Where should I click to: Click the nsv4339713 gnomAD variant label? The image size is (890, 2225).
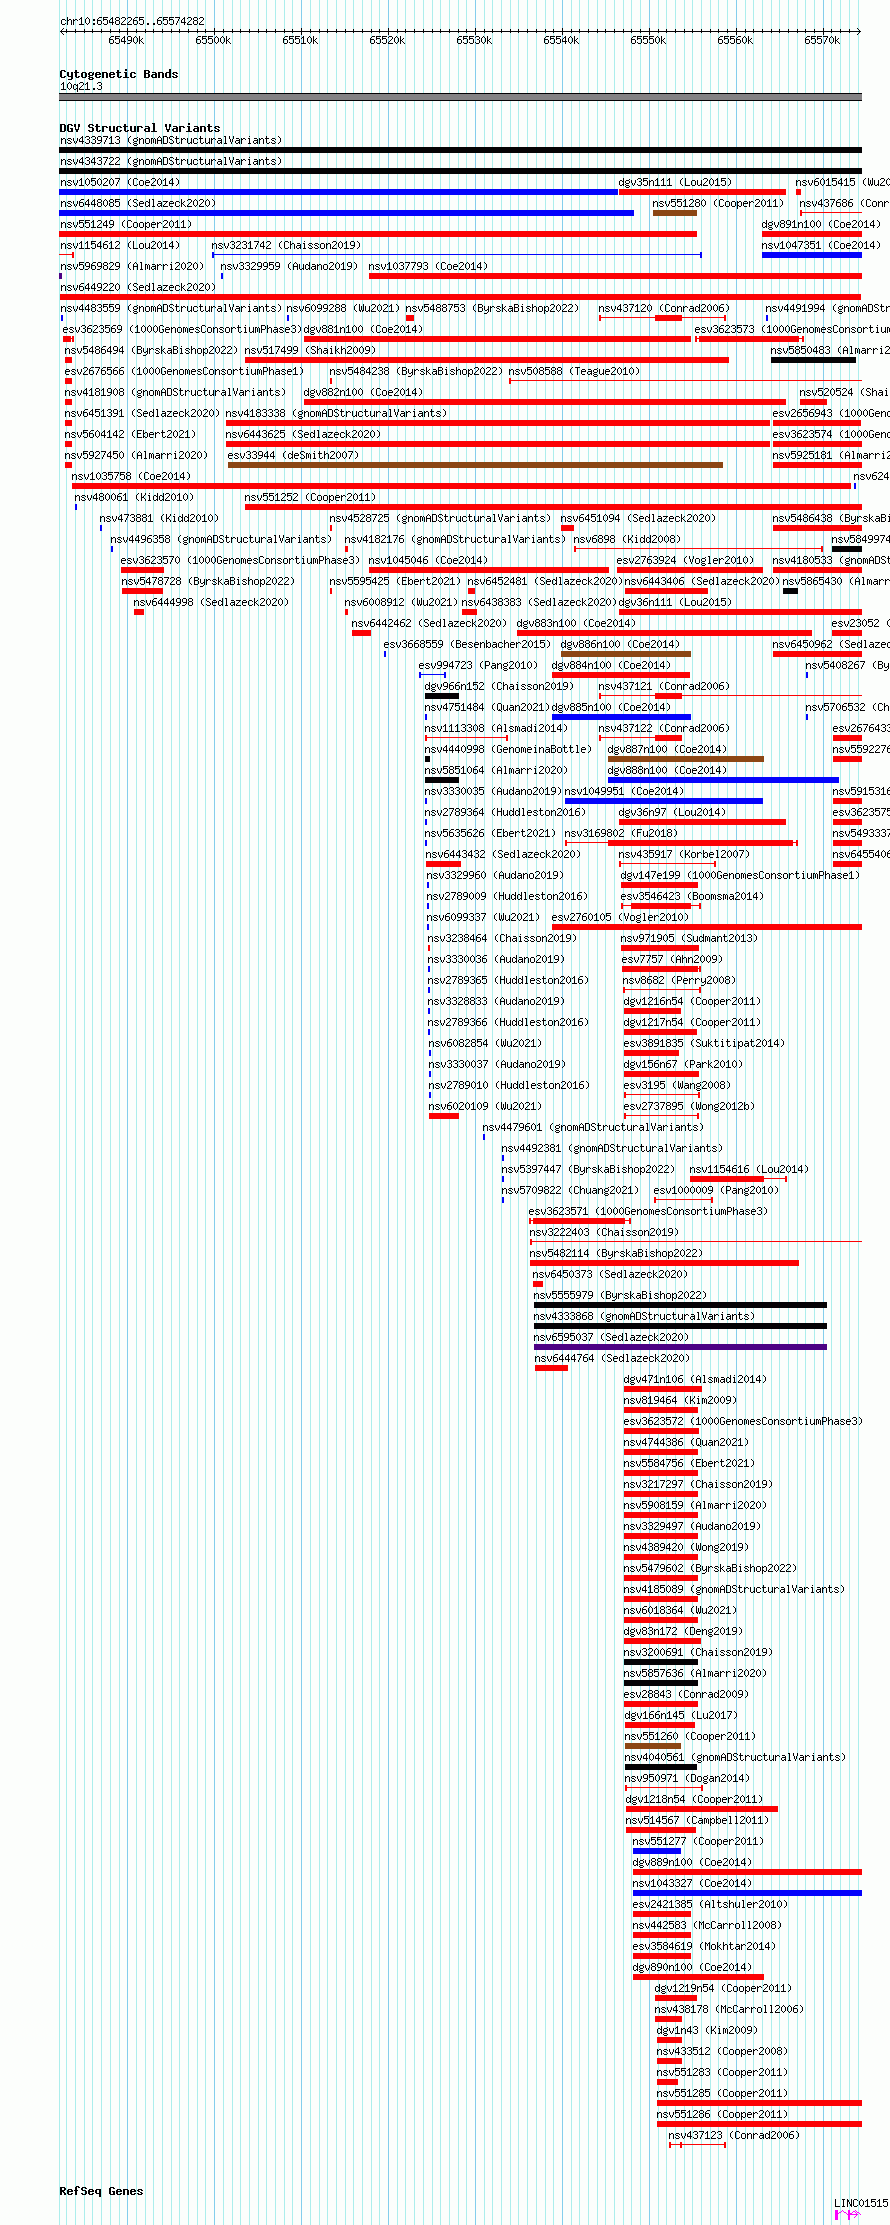tap(171, 140)
